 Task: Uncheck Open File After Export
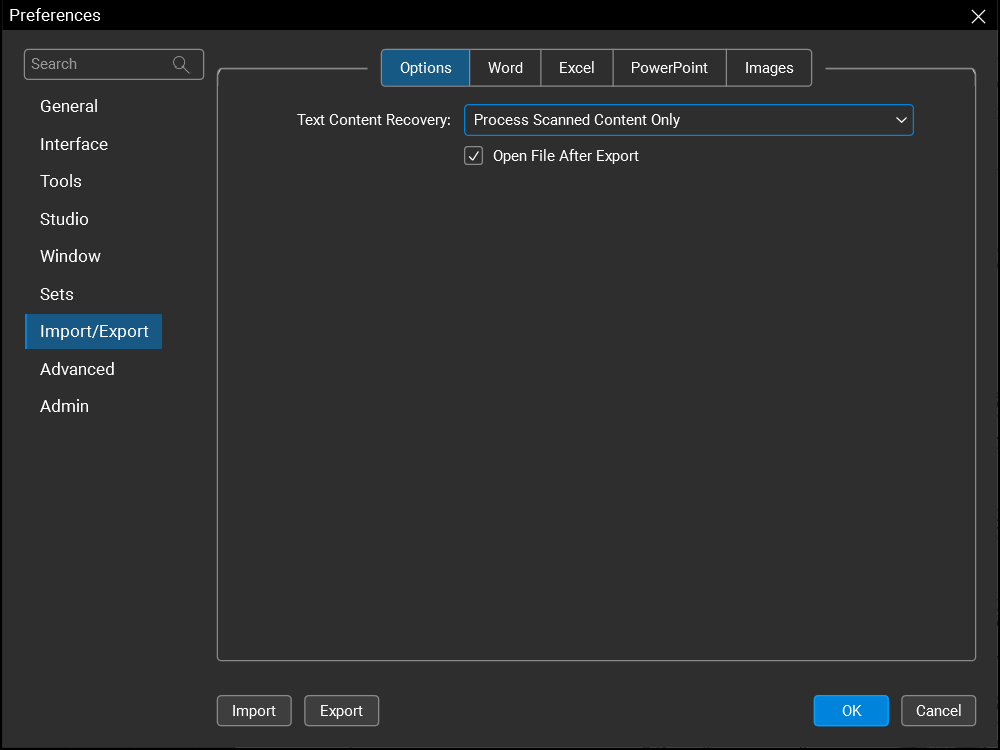point(474,156)
